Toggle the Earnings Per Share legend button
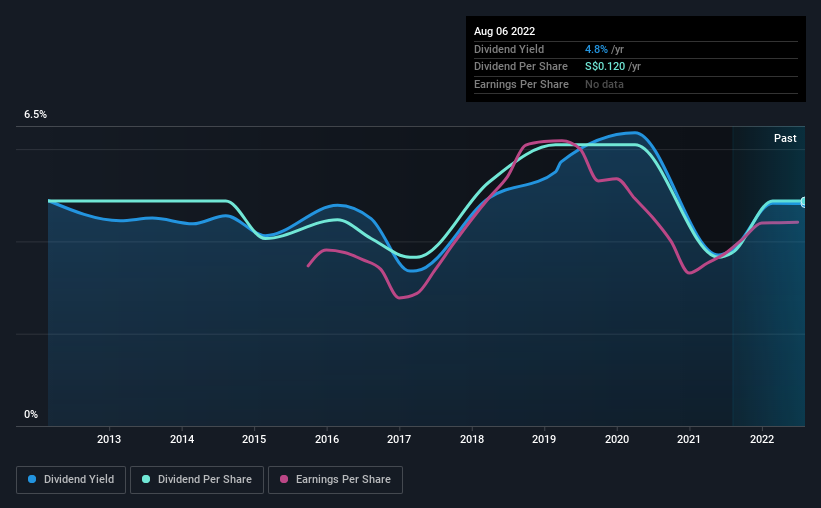 pyautogui.click(x=335, y=480)
